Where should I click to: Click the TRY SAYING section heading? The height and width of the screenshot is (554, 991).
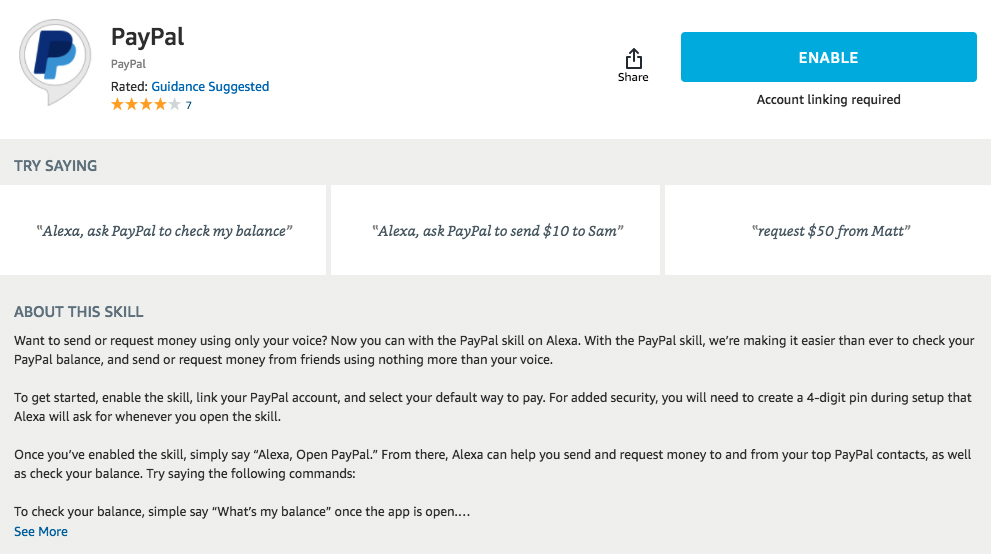[x=56, y=166]
